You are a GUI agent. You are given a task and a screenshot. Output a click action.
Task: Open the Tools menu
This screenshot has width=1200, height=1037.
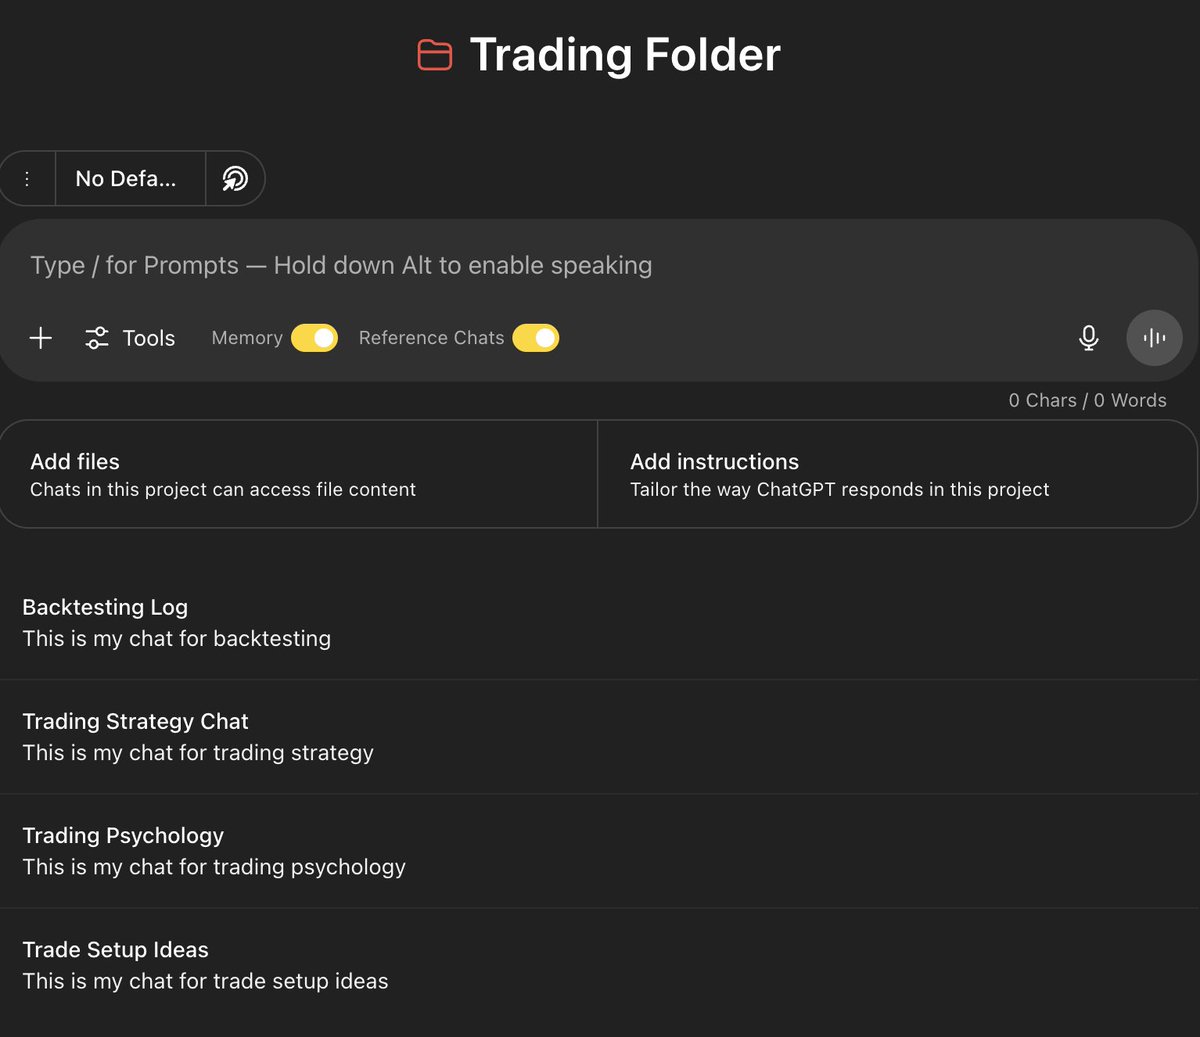[x=130, y=338]
